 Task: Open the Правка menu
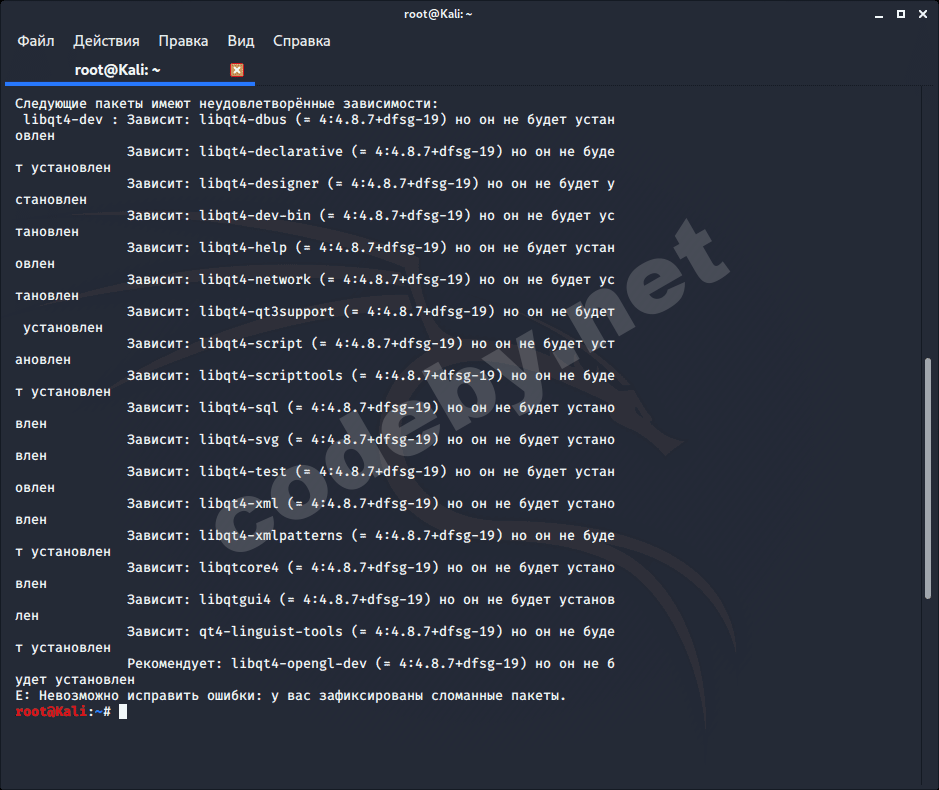[x=183, y=41]
